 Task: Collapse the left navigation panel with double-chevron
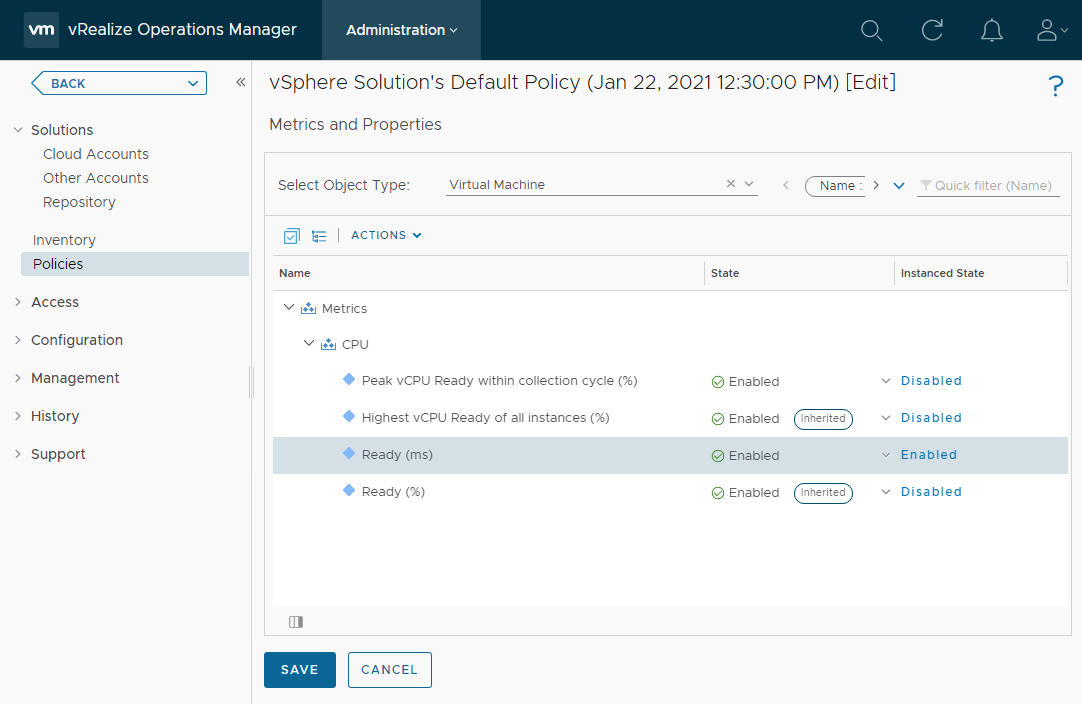240,83
